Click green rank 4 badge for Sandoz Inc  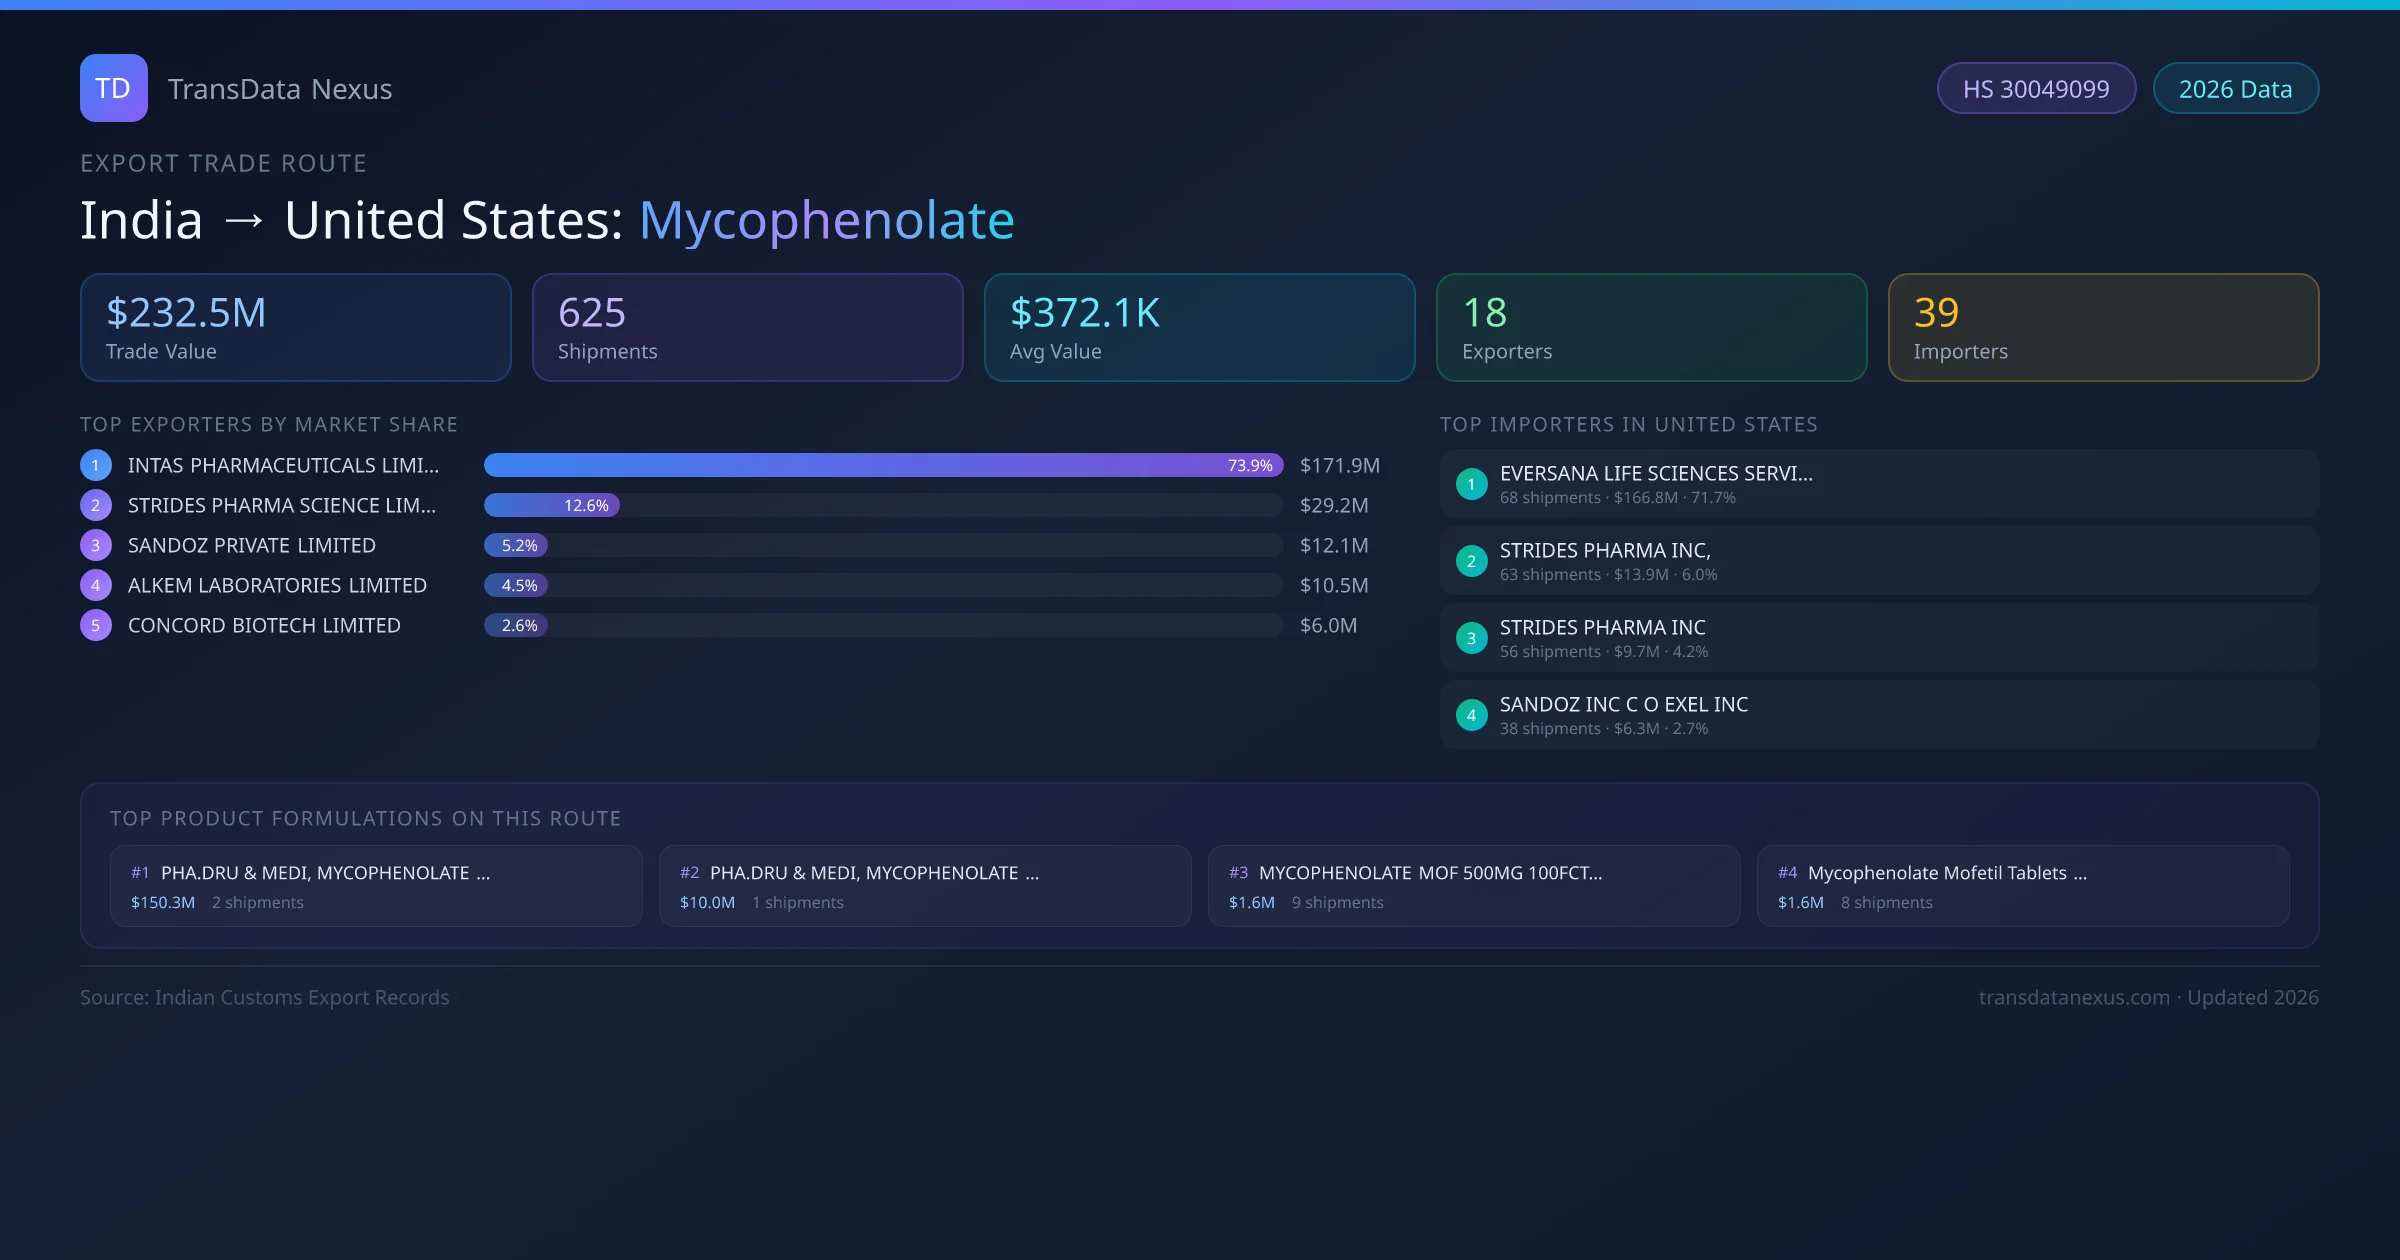point(1471,715)
